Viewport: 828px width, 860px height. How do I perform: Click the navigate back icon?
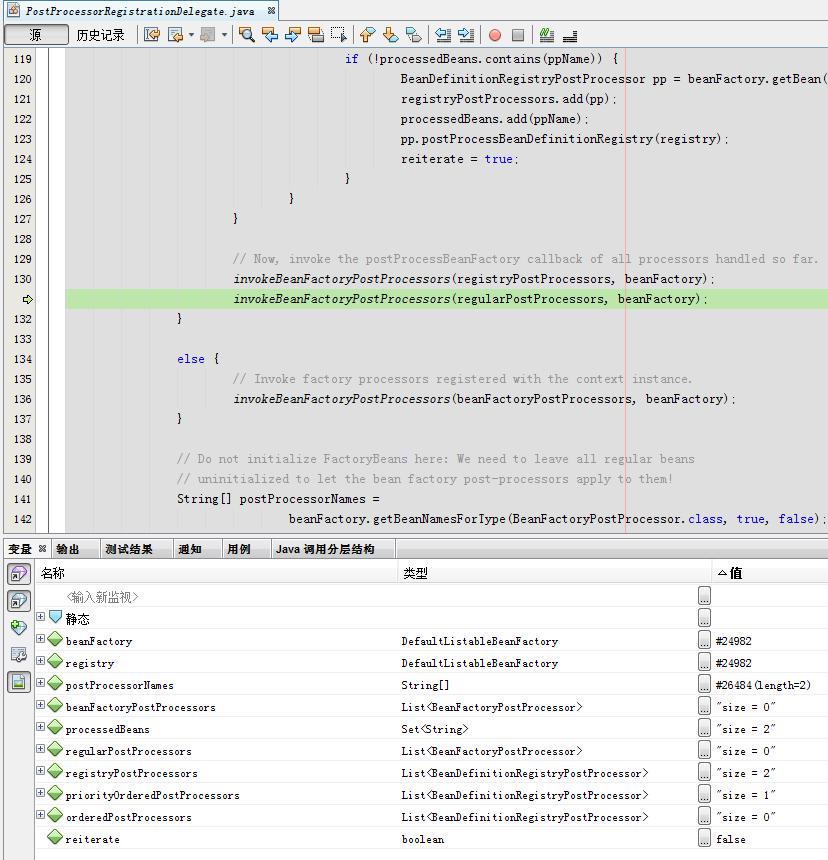coord(175,35)
